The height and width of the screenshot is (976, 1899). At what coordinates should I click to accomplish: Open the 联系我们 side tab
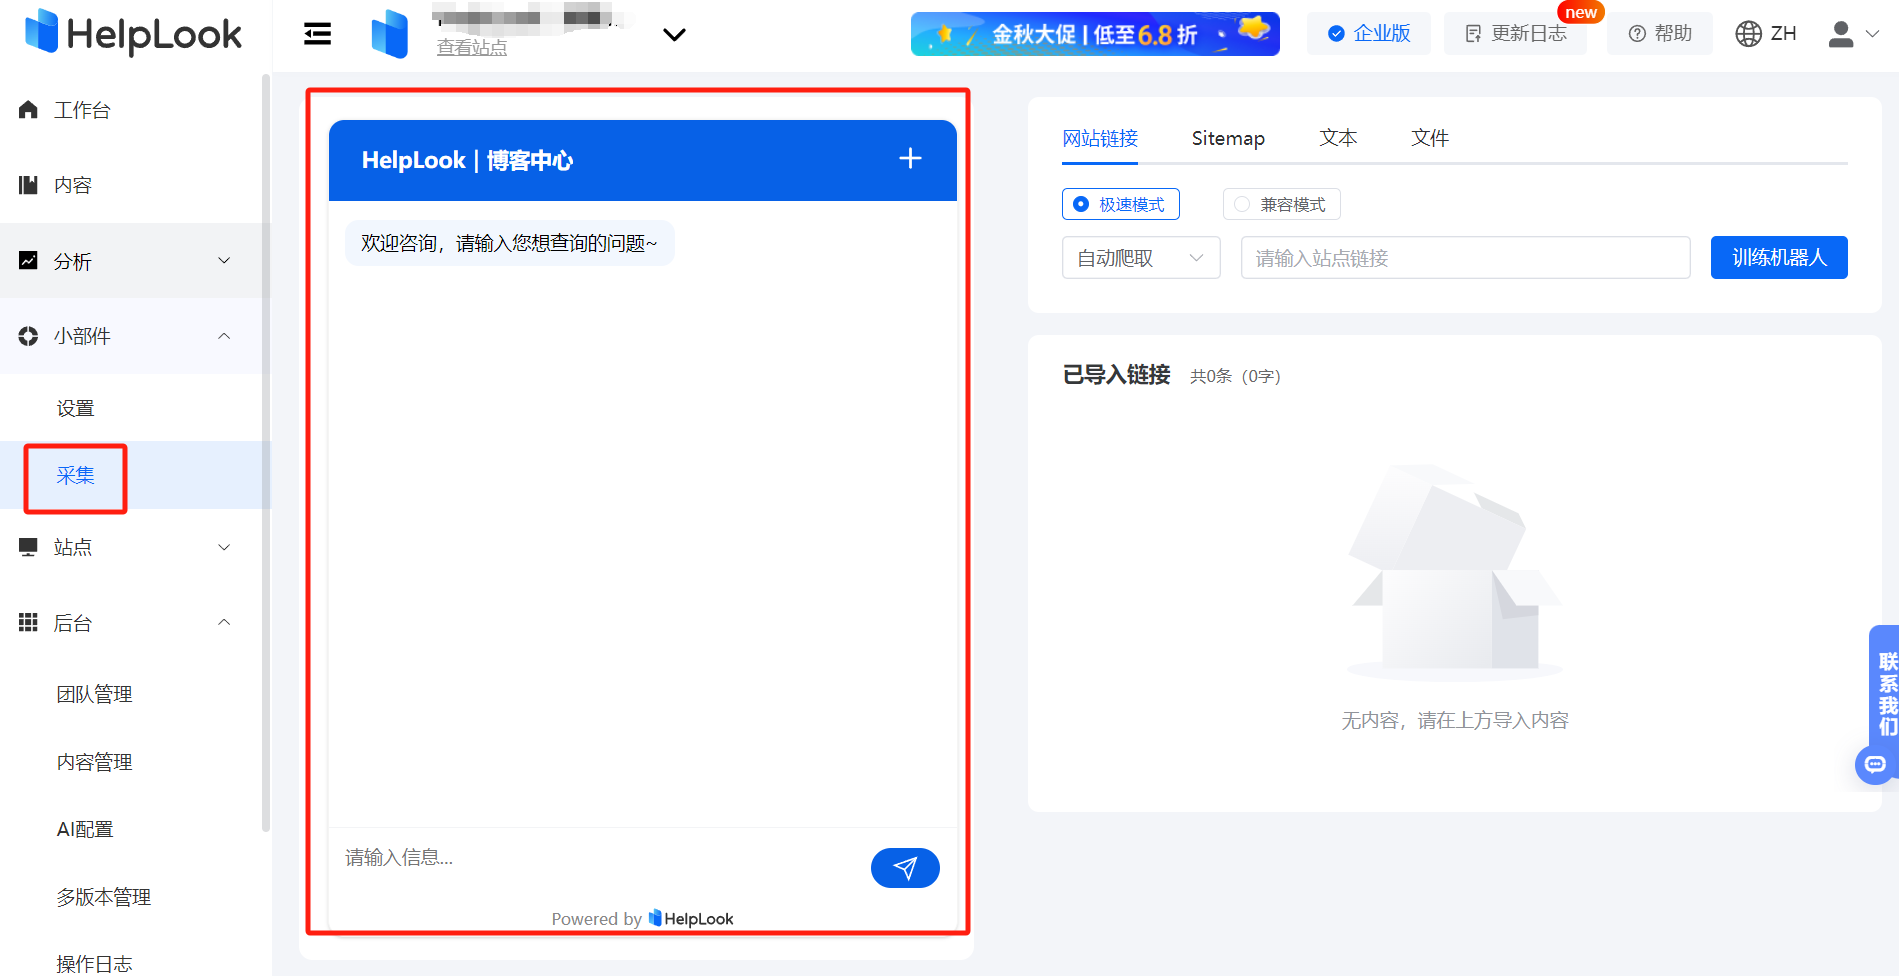pyautogui.click(x=1887, y=693)
